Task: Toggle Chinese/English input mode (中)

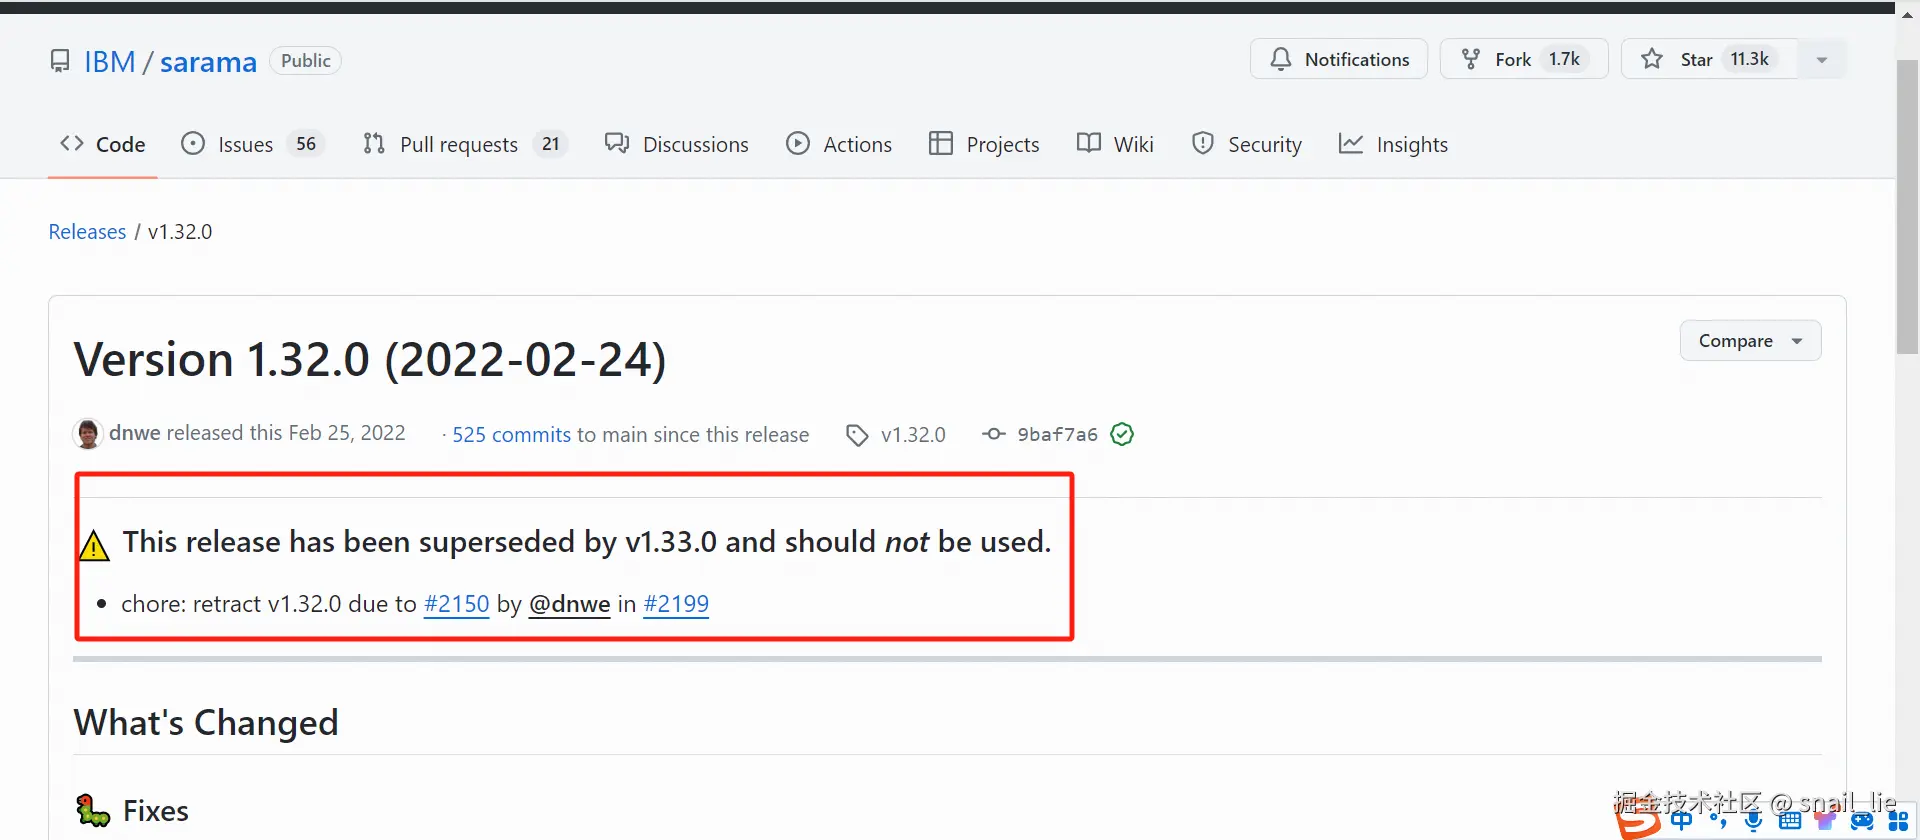Action: click(1682, 821)
